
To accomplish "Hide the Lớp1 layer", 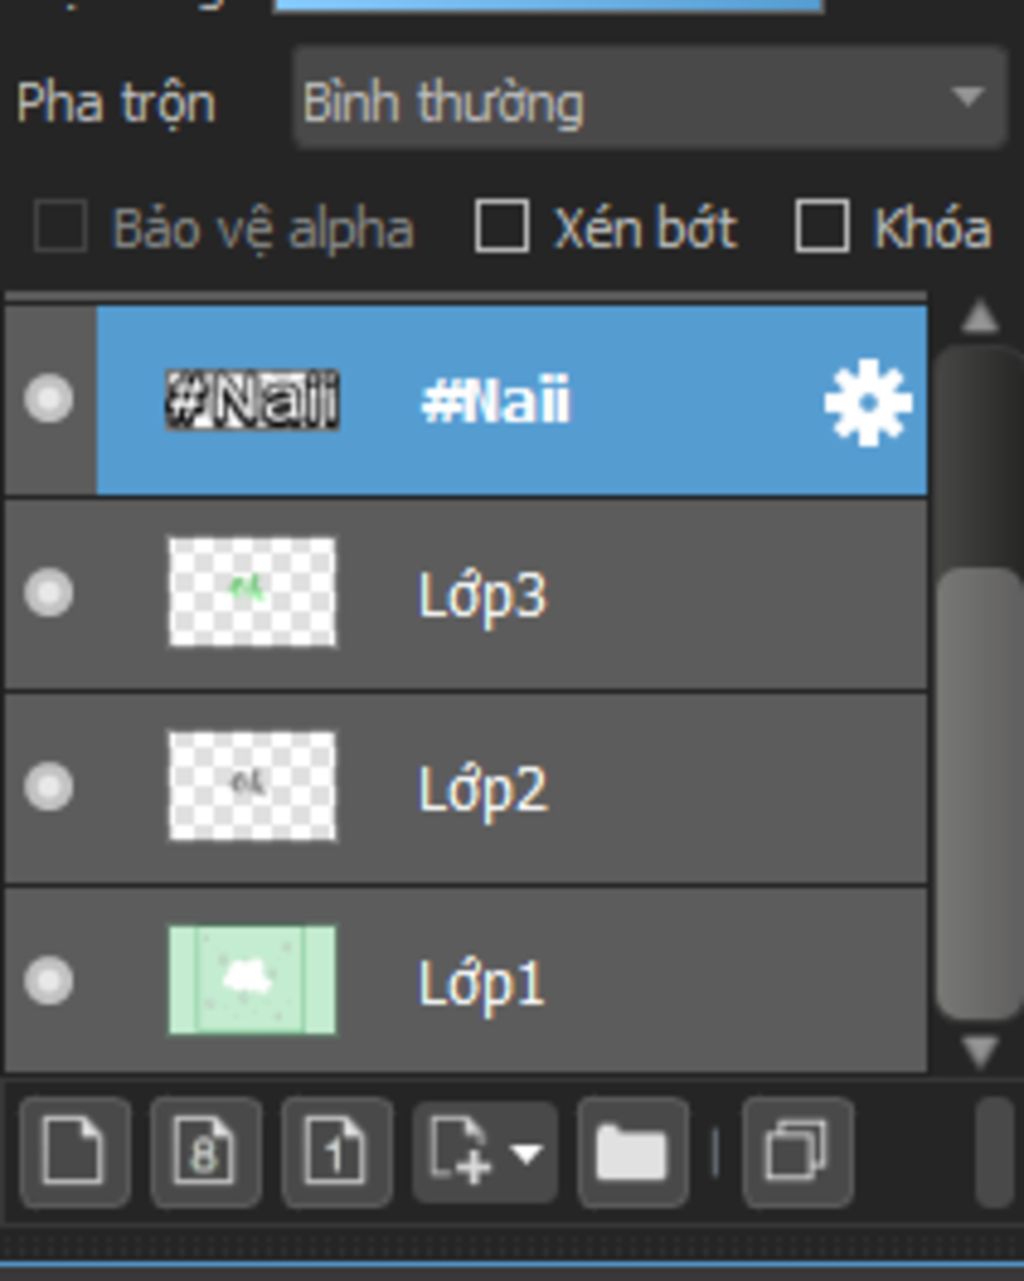I will click(49, 980).
